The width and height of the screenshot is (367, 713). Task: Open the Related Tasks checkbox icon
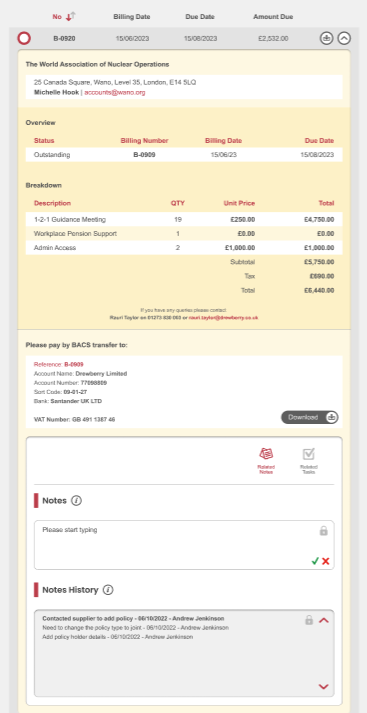pos(309,461)
